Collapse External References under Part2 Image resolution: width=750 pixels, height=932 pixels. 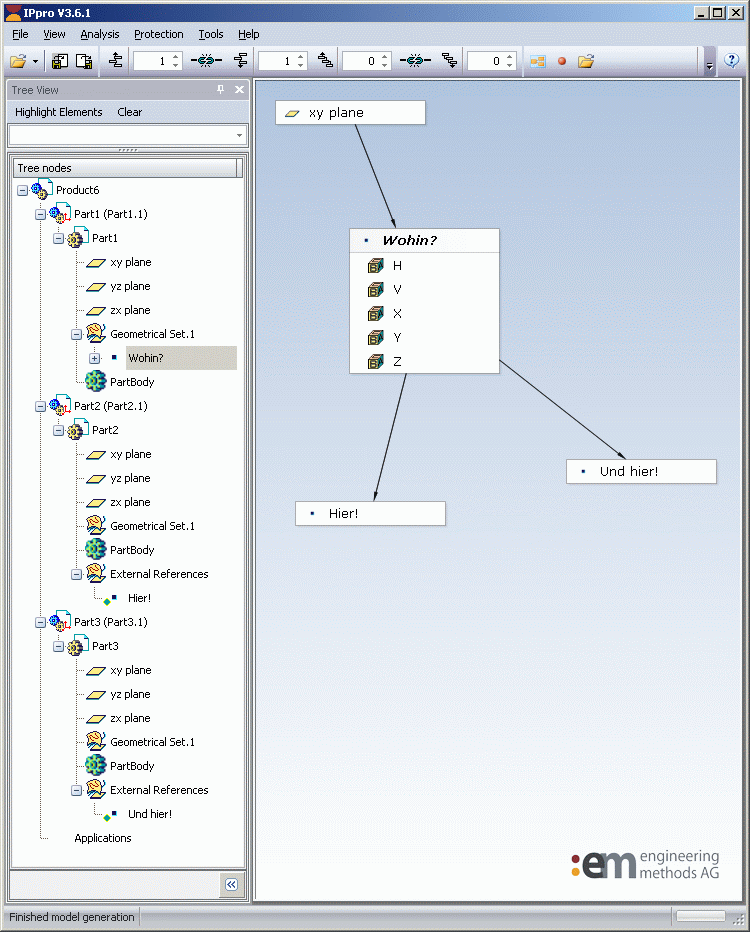click(x=76, y=574)
